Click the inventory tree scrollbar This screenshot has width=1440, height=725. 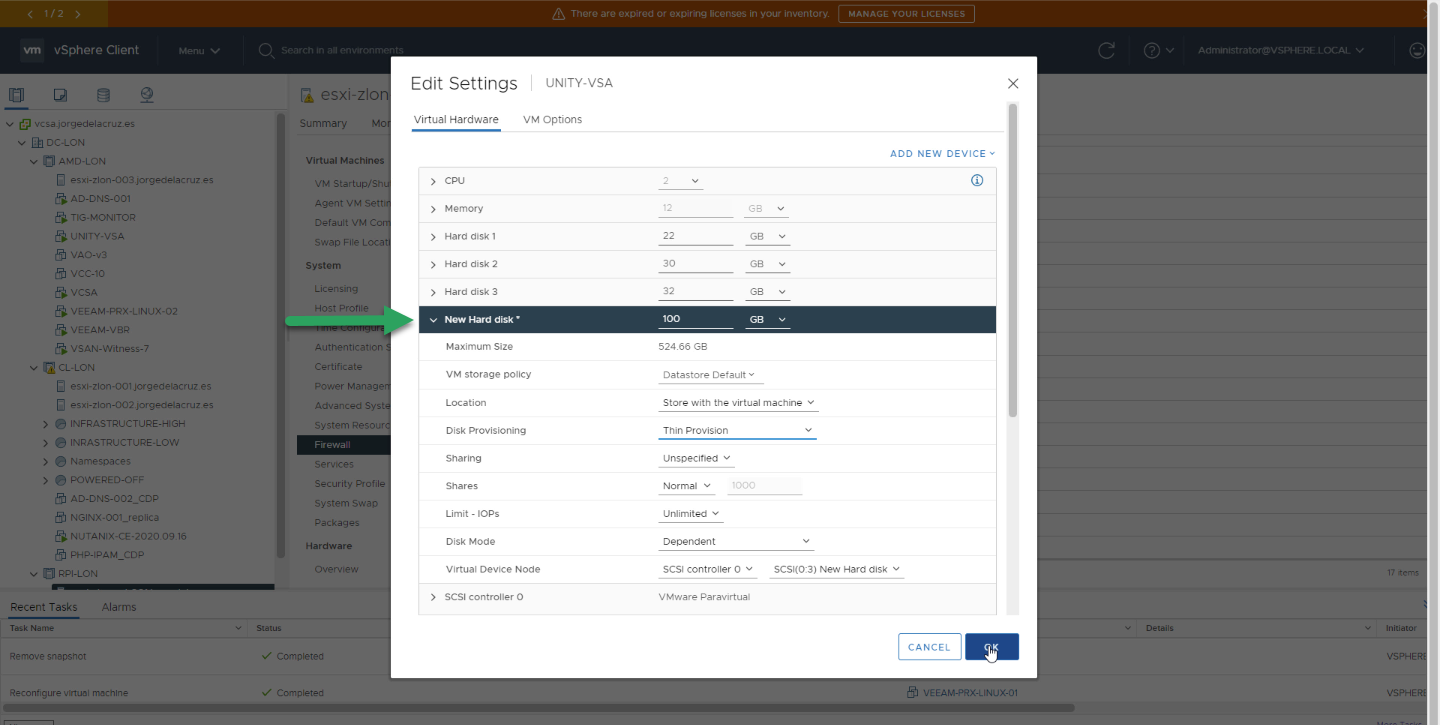click(281, 335)
